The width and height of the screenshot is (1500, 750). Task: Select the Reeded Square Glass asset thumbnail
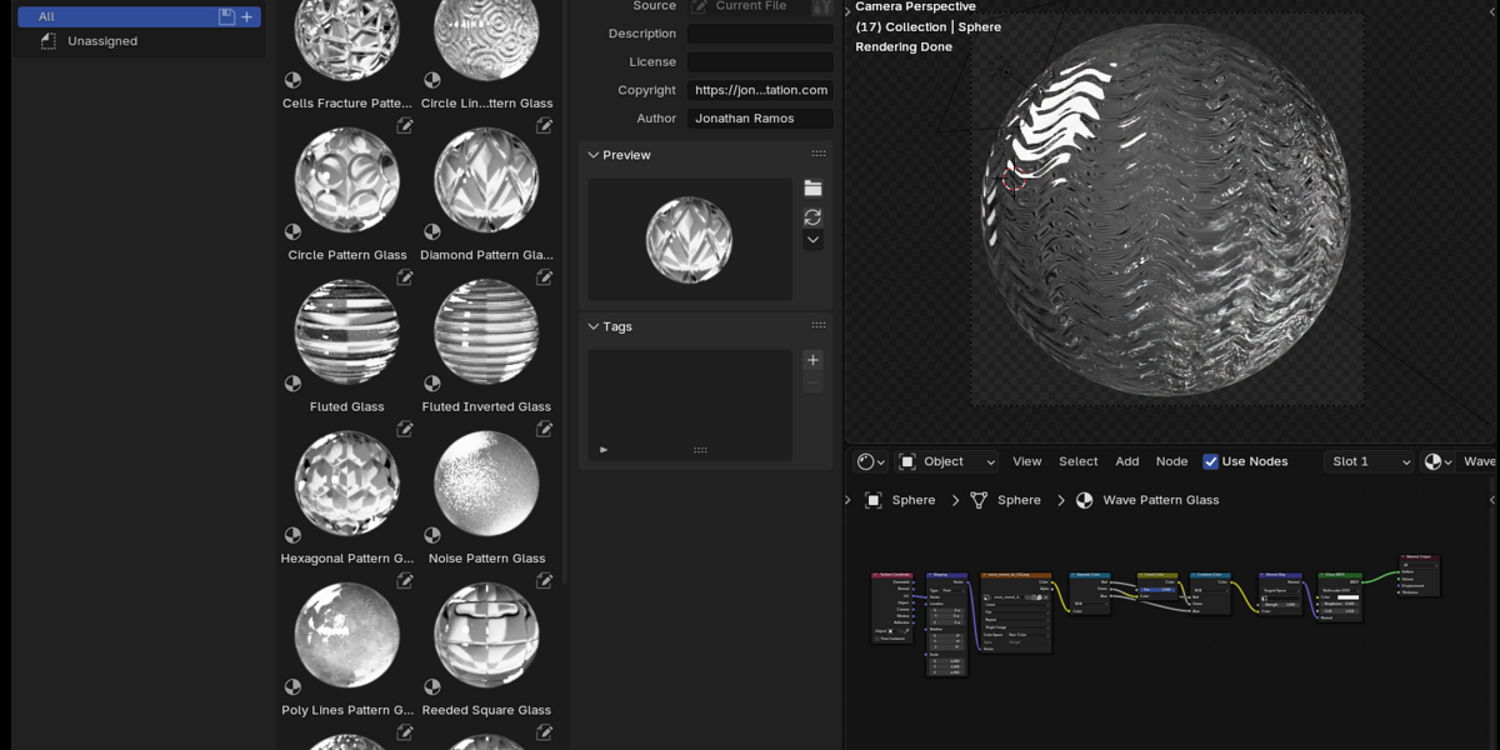click(x=487, y=637)
